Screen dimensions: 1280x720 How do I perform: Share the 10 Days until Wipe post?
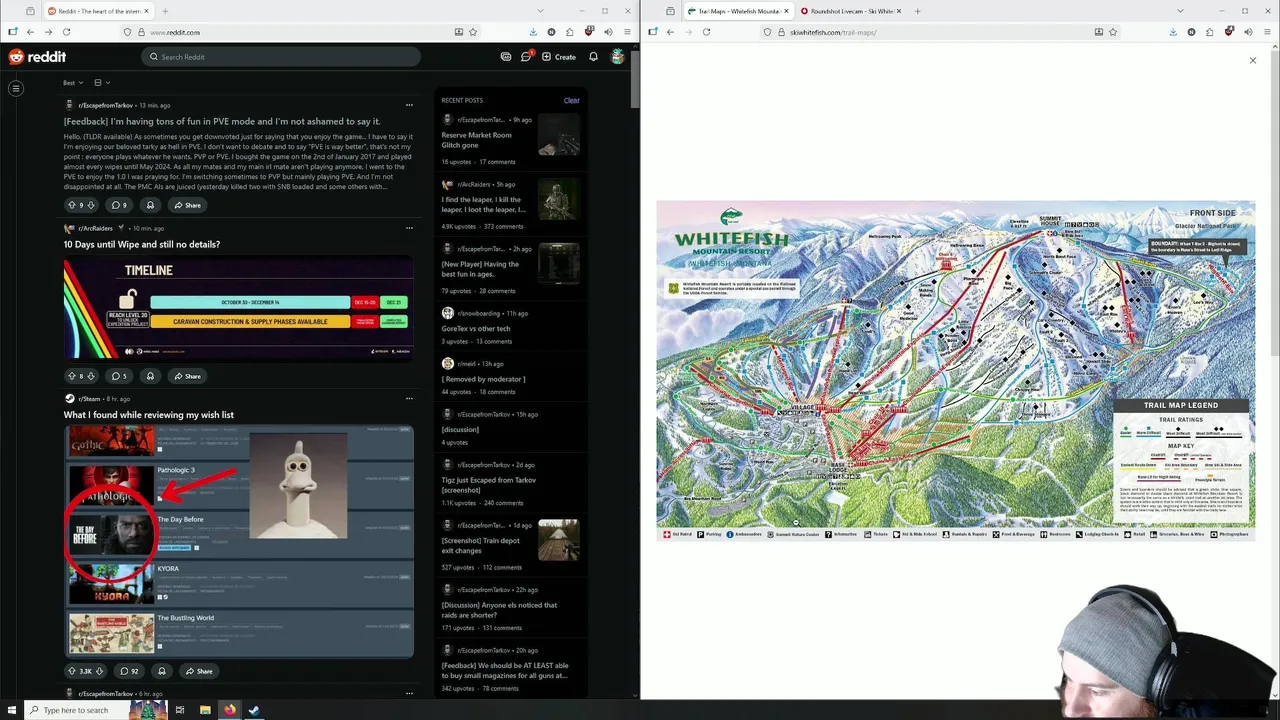pyautogui.click(x=187, y=376)
